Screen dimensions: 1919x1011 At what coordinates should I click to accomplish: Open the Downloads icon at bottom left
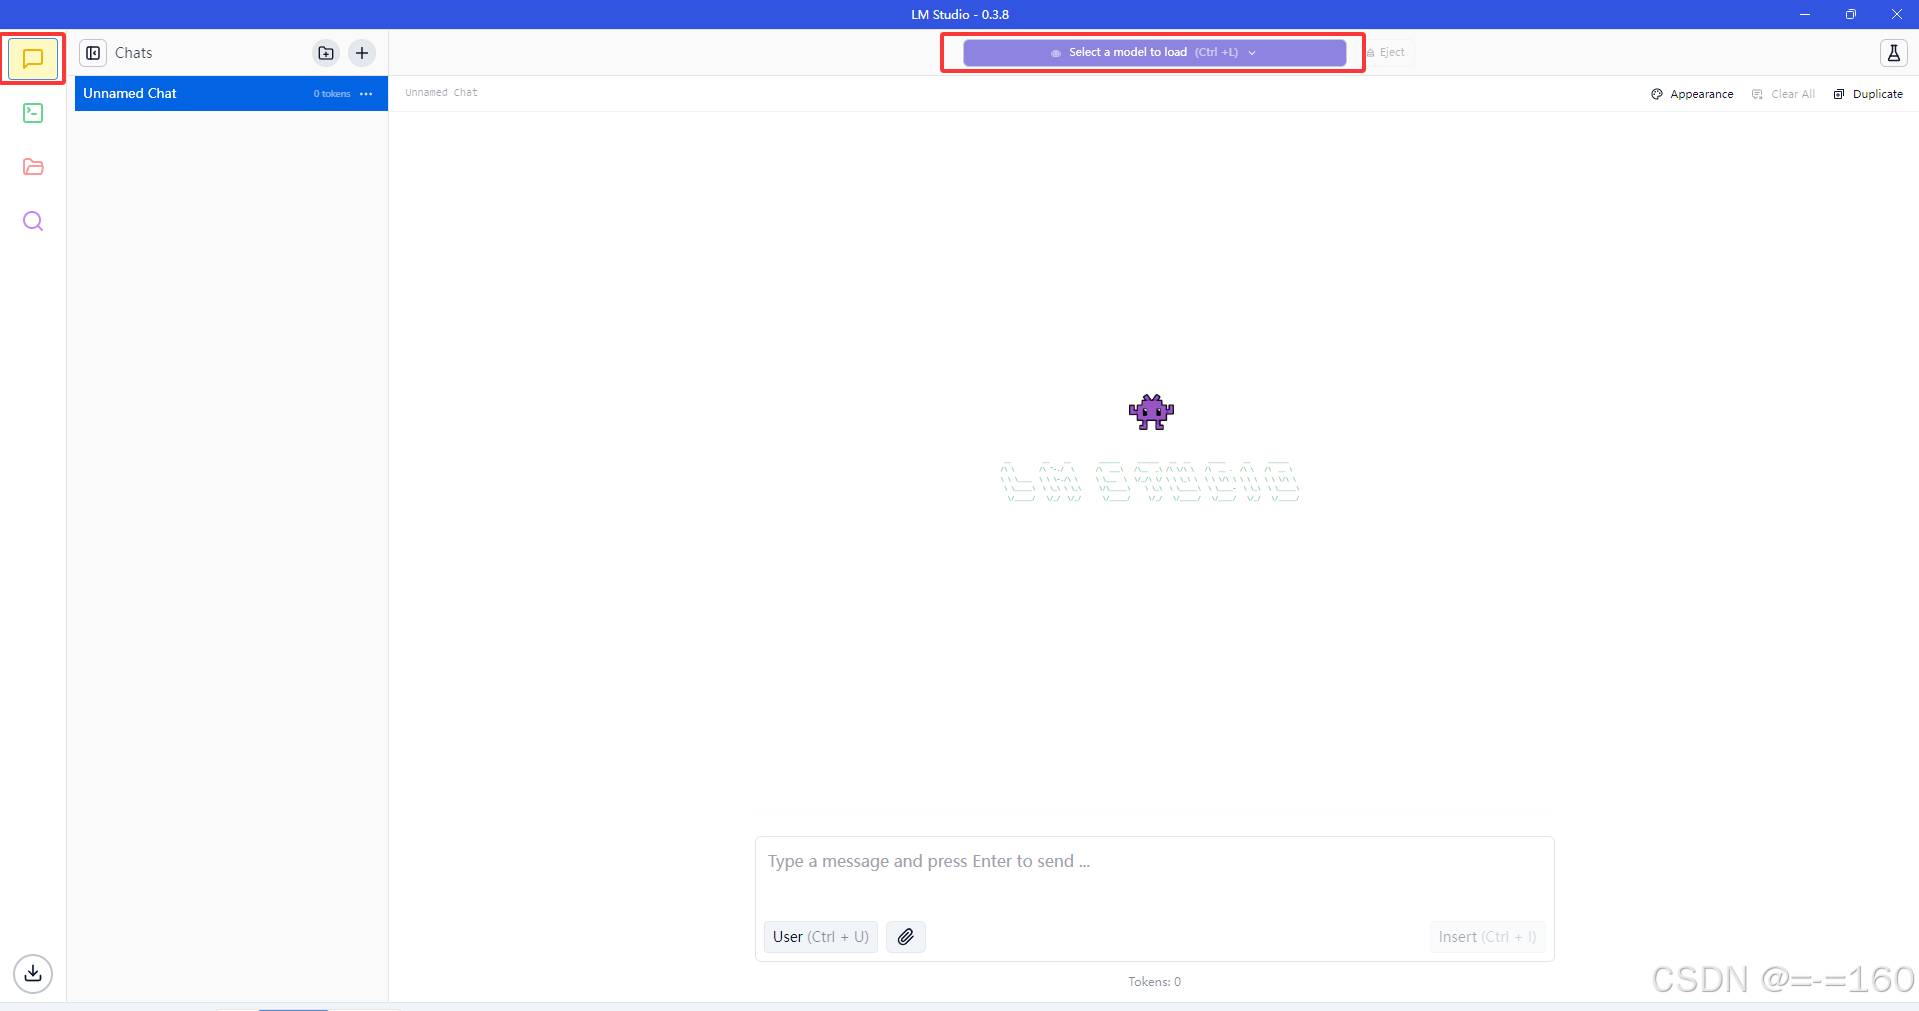tap(33, 973)
